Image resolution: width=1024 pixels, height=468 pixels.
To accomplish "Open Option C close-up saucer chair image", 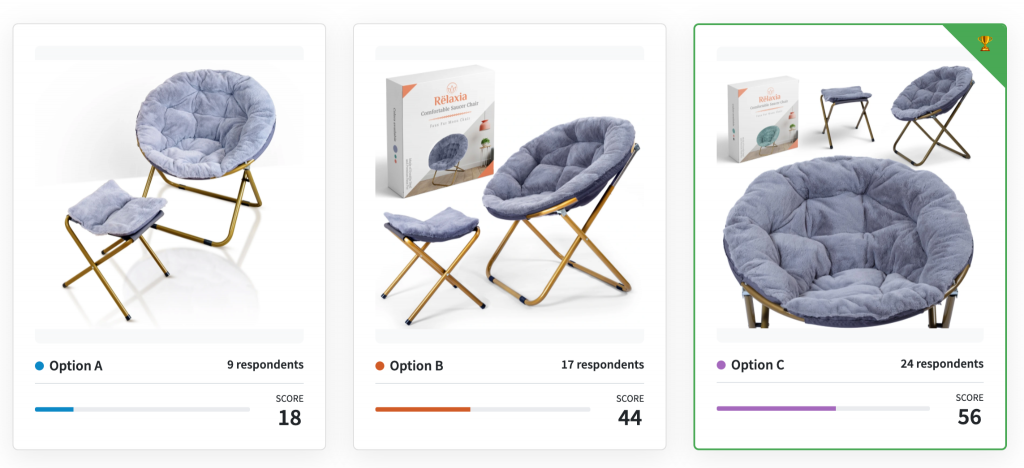I will click(x=850, y=195).
